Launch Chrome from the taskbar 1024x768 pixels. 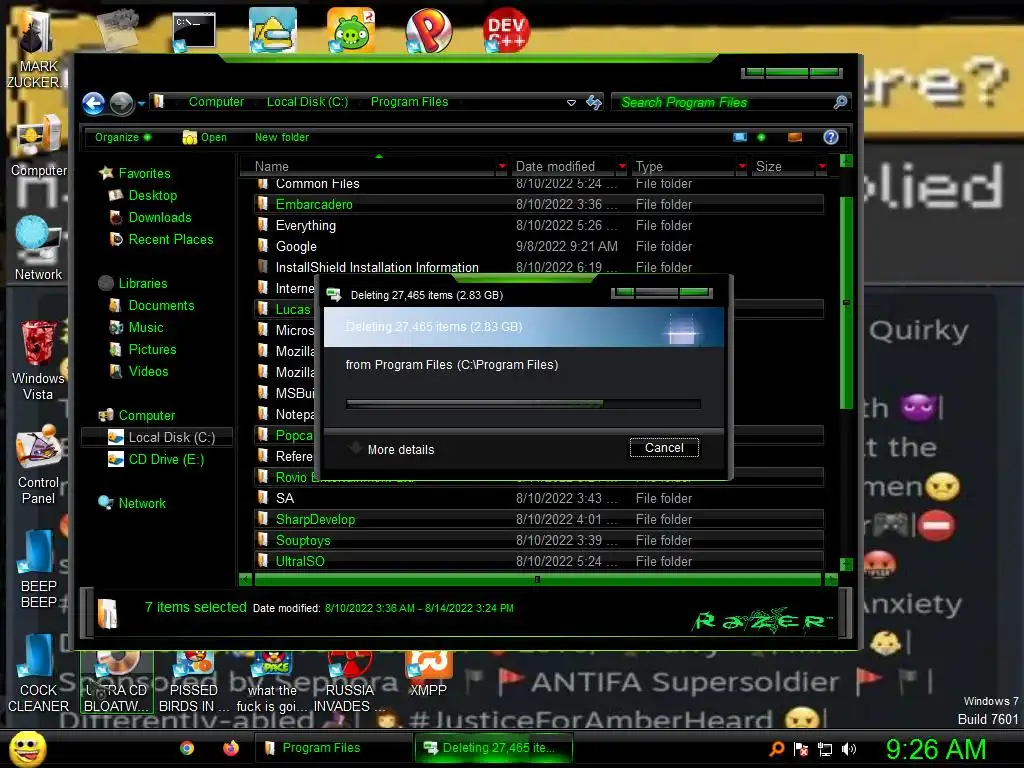click(187, 748)
